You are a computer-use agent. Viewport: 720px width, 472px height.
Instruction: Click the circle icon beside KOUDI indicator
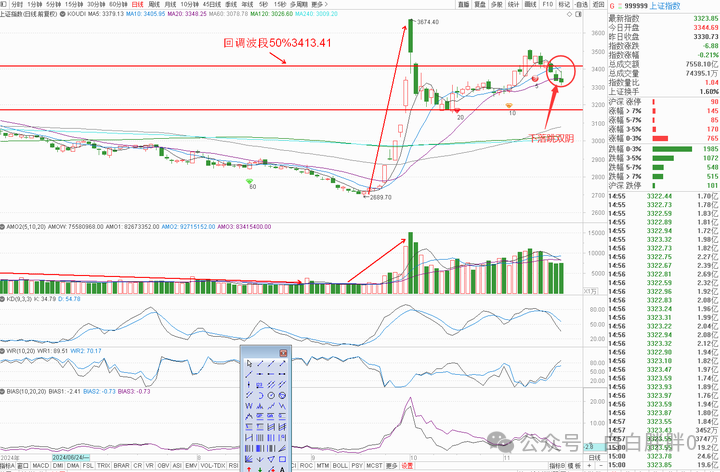[x=62, y=14]
